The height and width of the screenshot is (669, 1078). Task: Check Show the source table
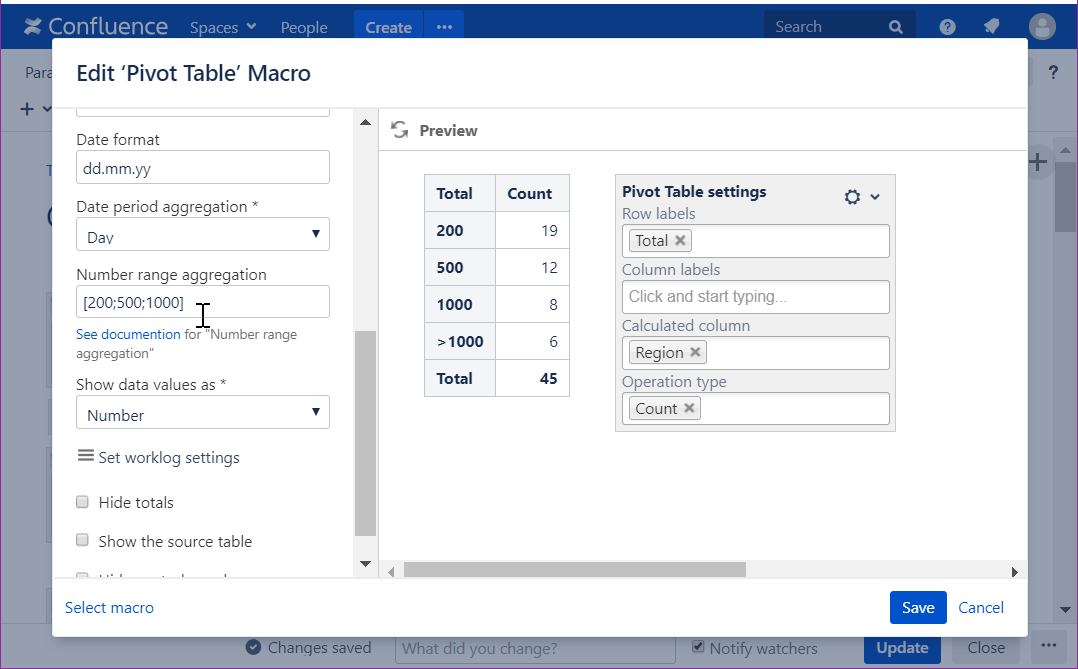[x=83, y=540]
